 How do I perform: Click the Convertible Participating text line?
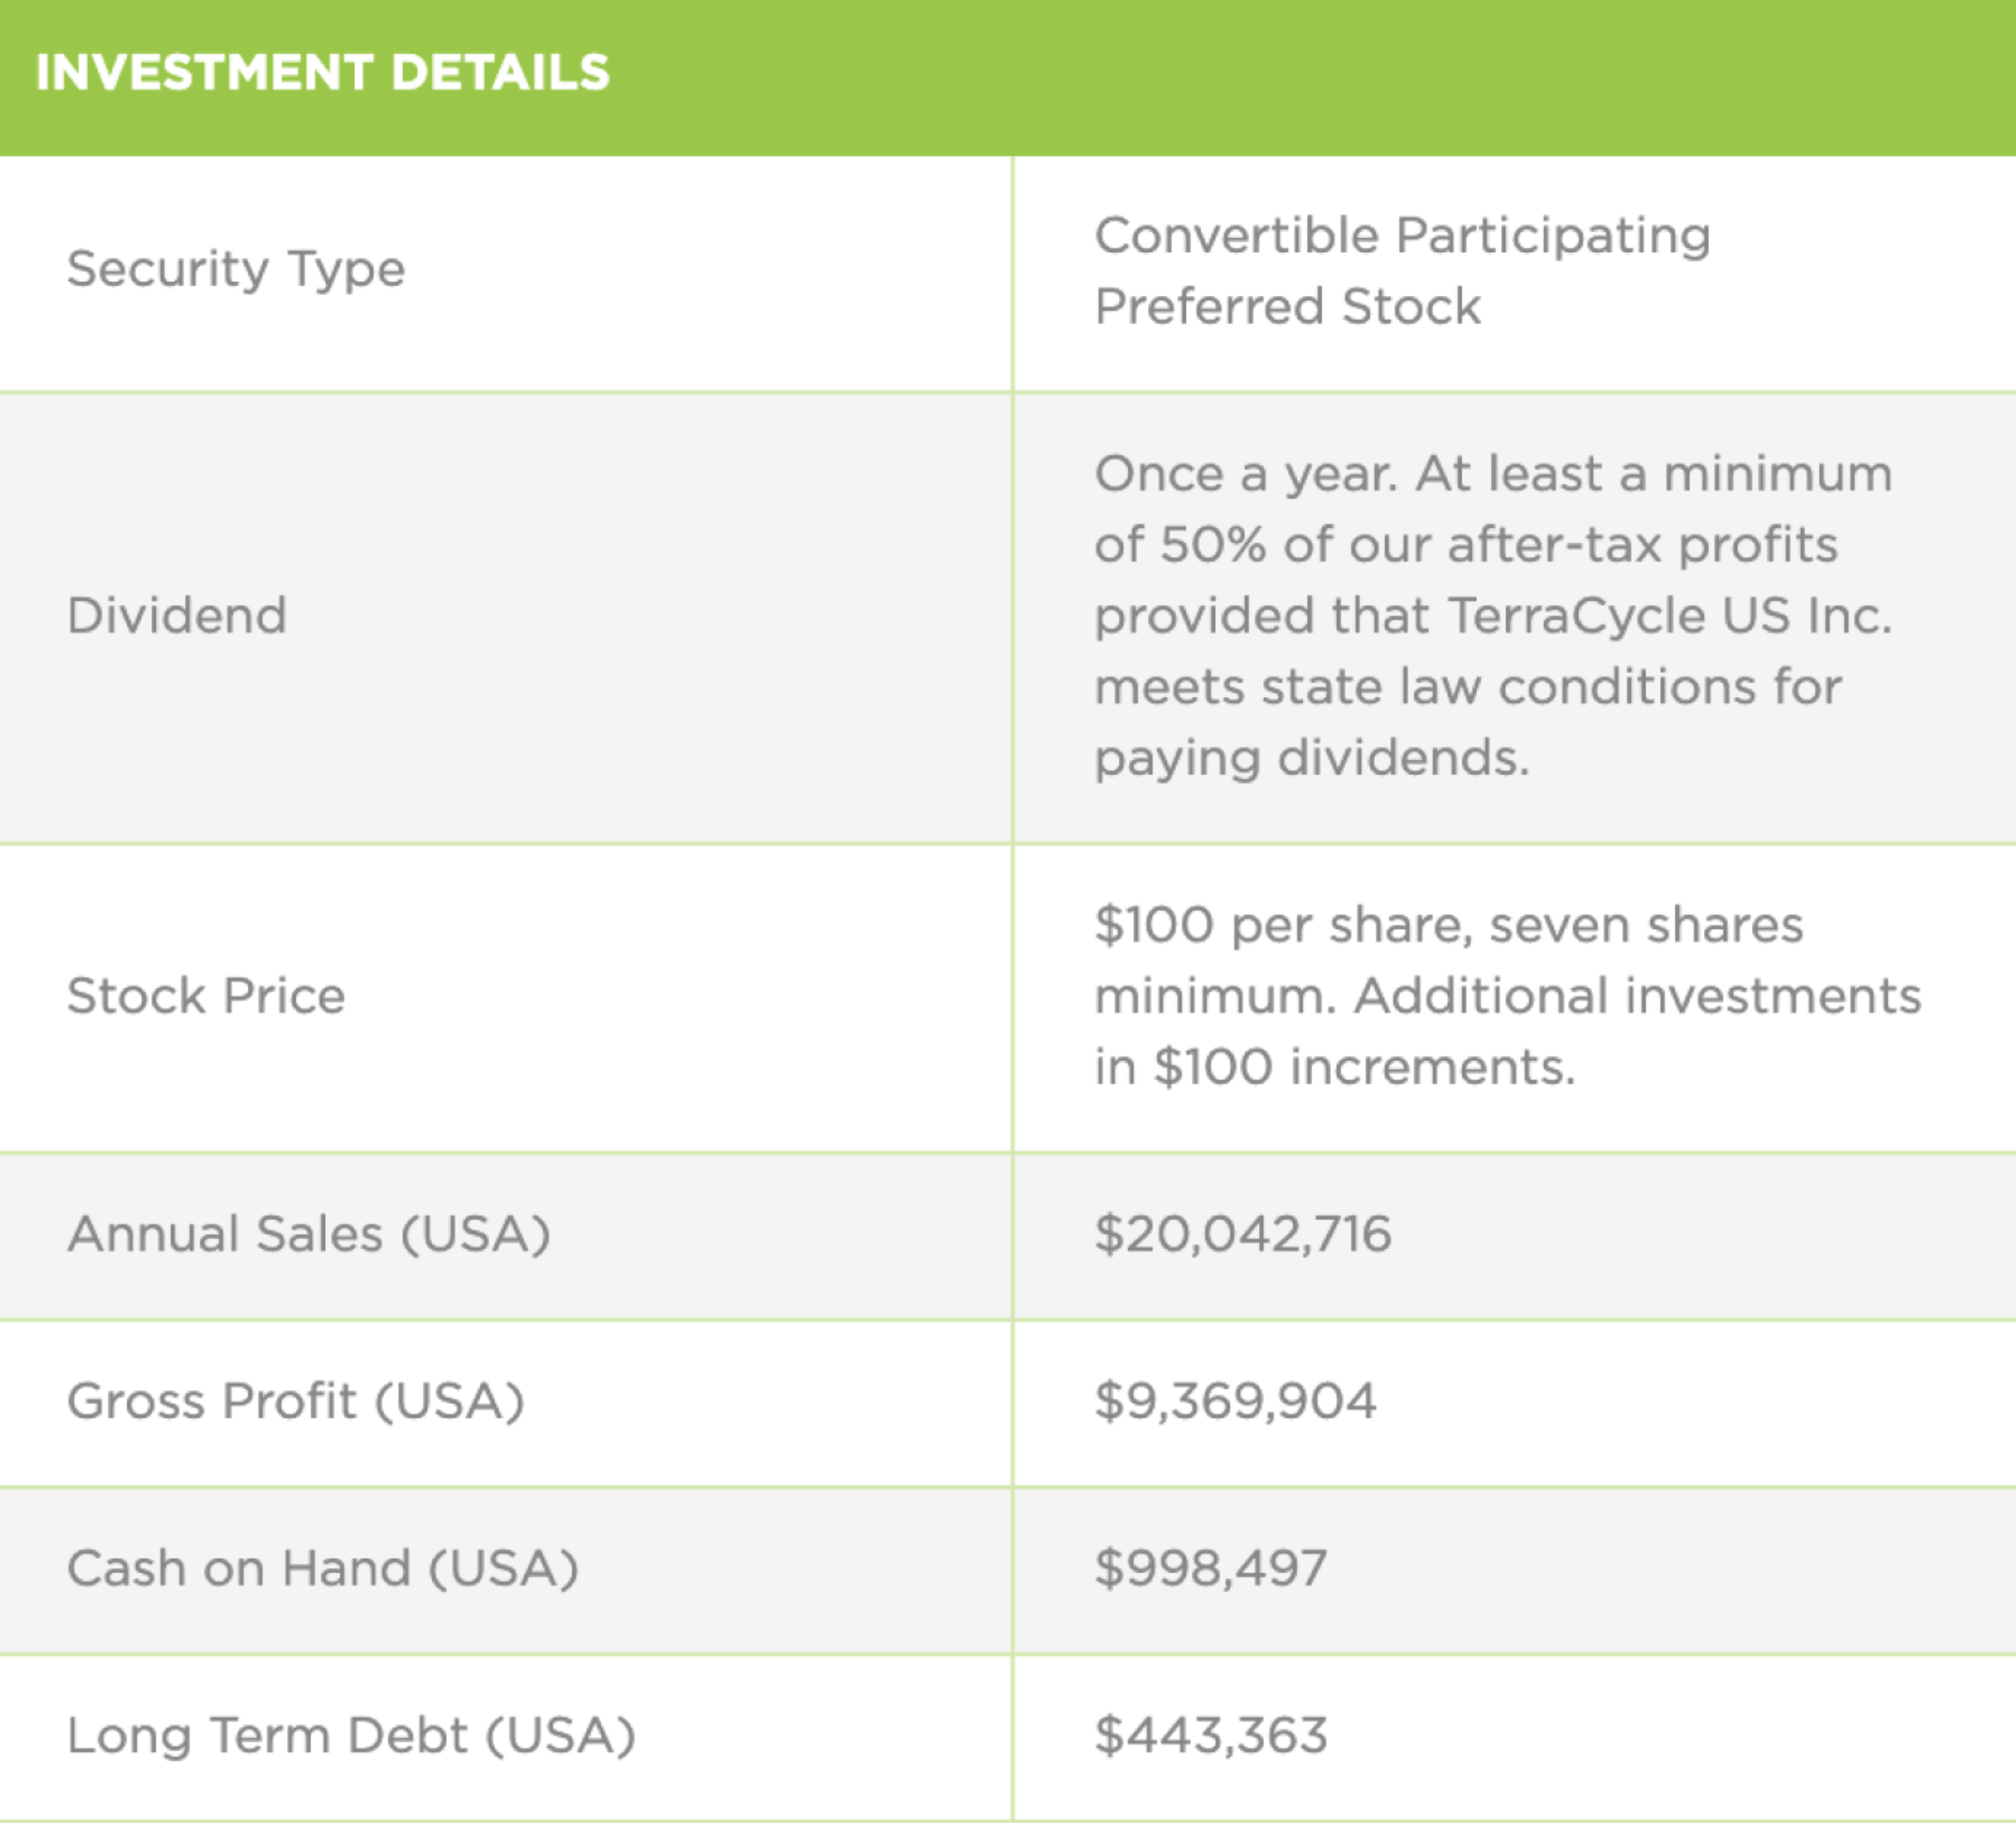(1402, 237)
